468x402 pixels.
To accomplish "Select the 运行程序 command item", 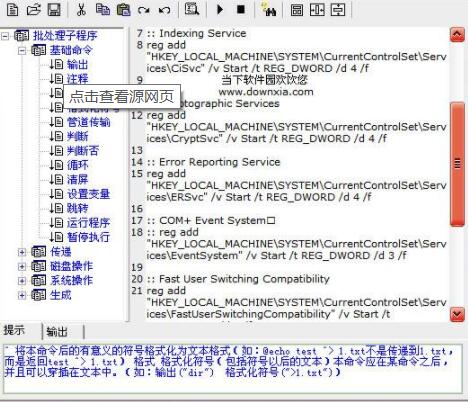I will click(89, 223).
